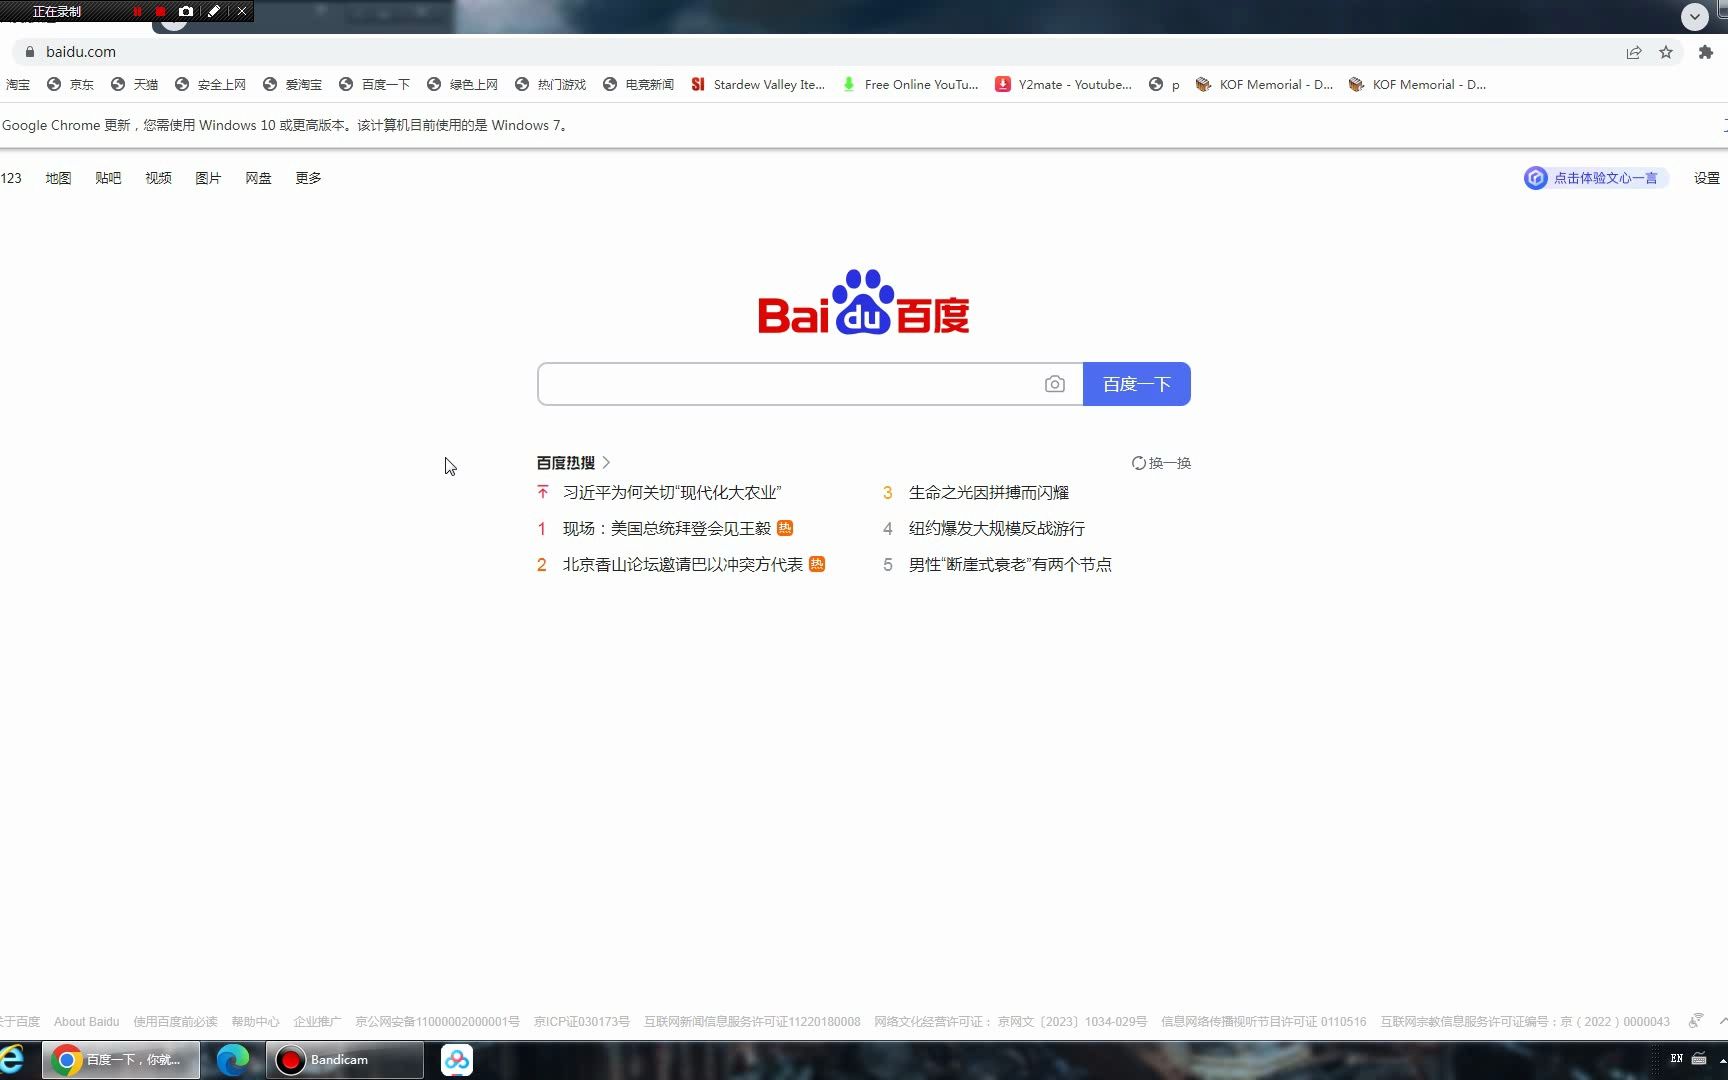Open the 爱淘宝 bookmark
Screen dimensions: 1728x1080
(x=292, y=84)
